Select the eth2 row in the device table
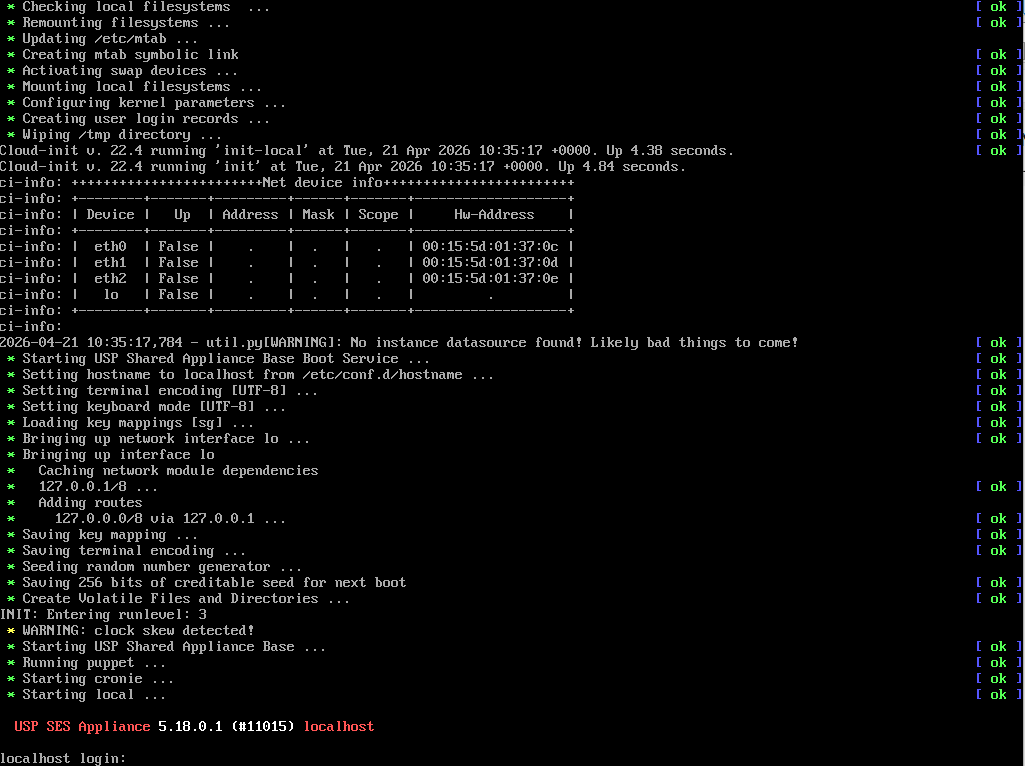The width and height of the screenshot is (1025, 766). [x=110, y=278]
